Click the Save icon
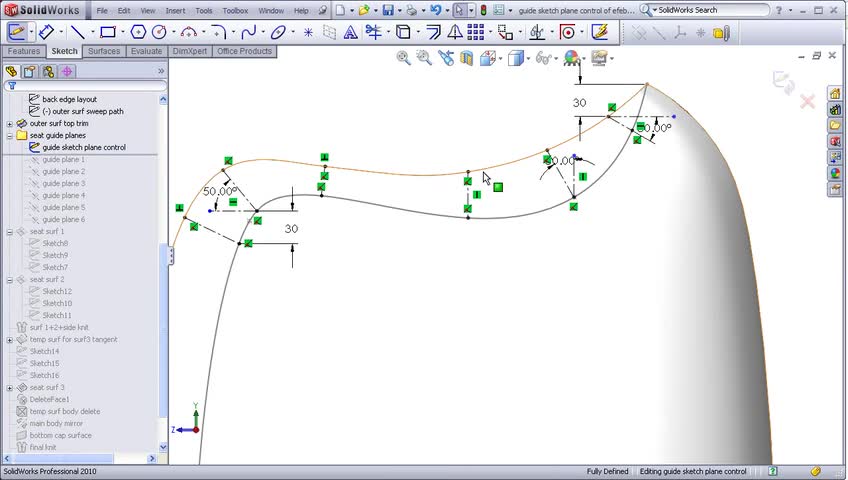The height and width of the screenshot is (480, 848). click(x=388, y=10)
